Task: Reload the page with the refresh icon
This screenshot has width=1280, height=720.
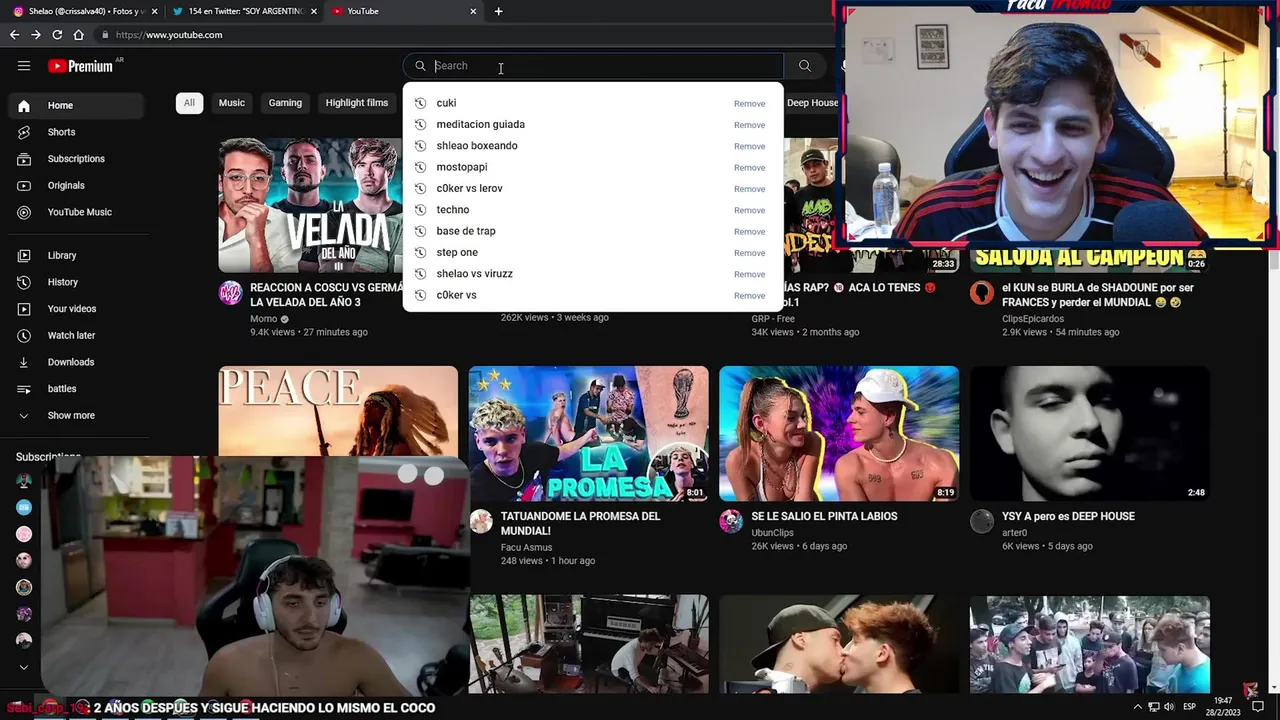Action: click(x=57, y=35)
